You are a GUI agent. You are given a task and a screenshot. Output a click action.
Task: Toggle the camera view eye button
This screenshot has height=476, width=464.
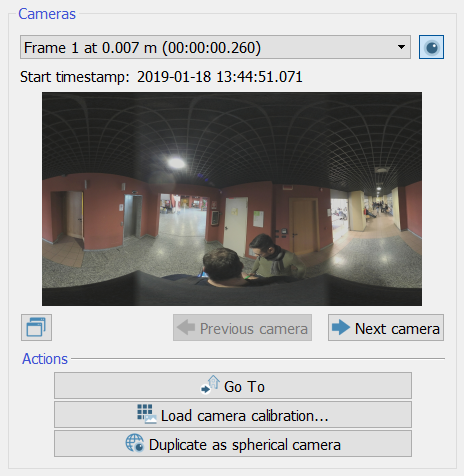[431, 47]
